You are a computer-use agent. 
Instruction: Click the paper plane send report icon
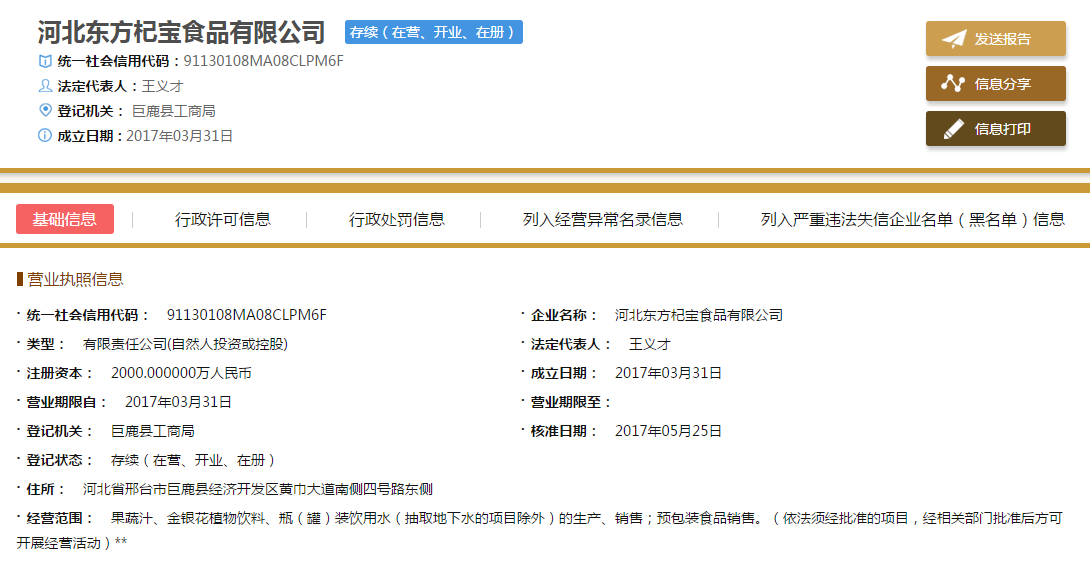[x=954, y=39]
